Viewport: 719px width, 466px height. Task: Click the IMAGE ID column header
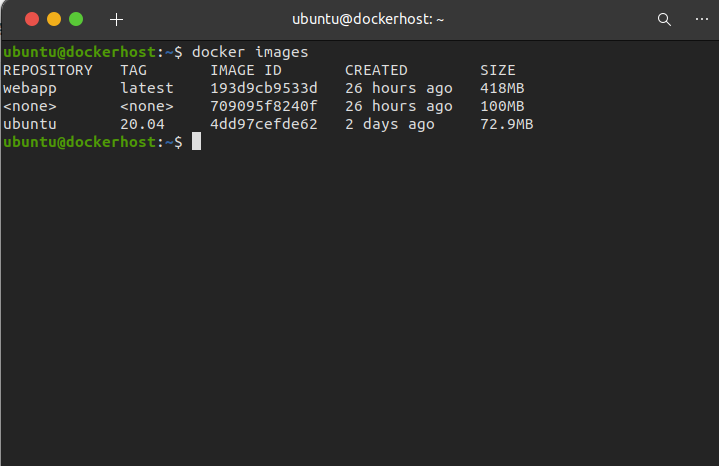point(246,70)
